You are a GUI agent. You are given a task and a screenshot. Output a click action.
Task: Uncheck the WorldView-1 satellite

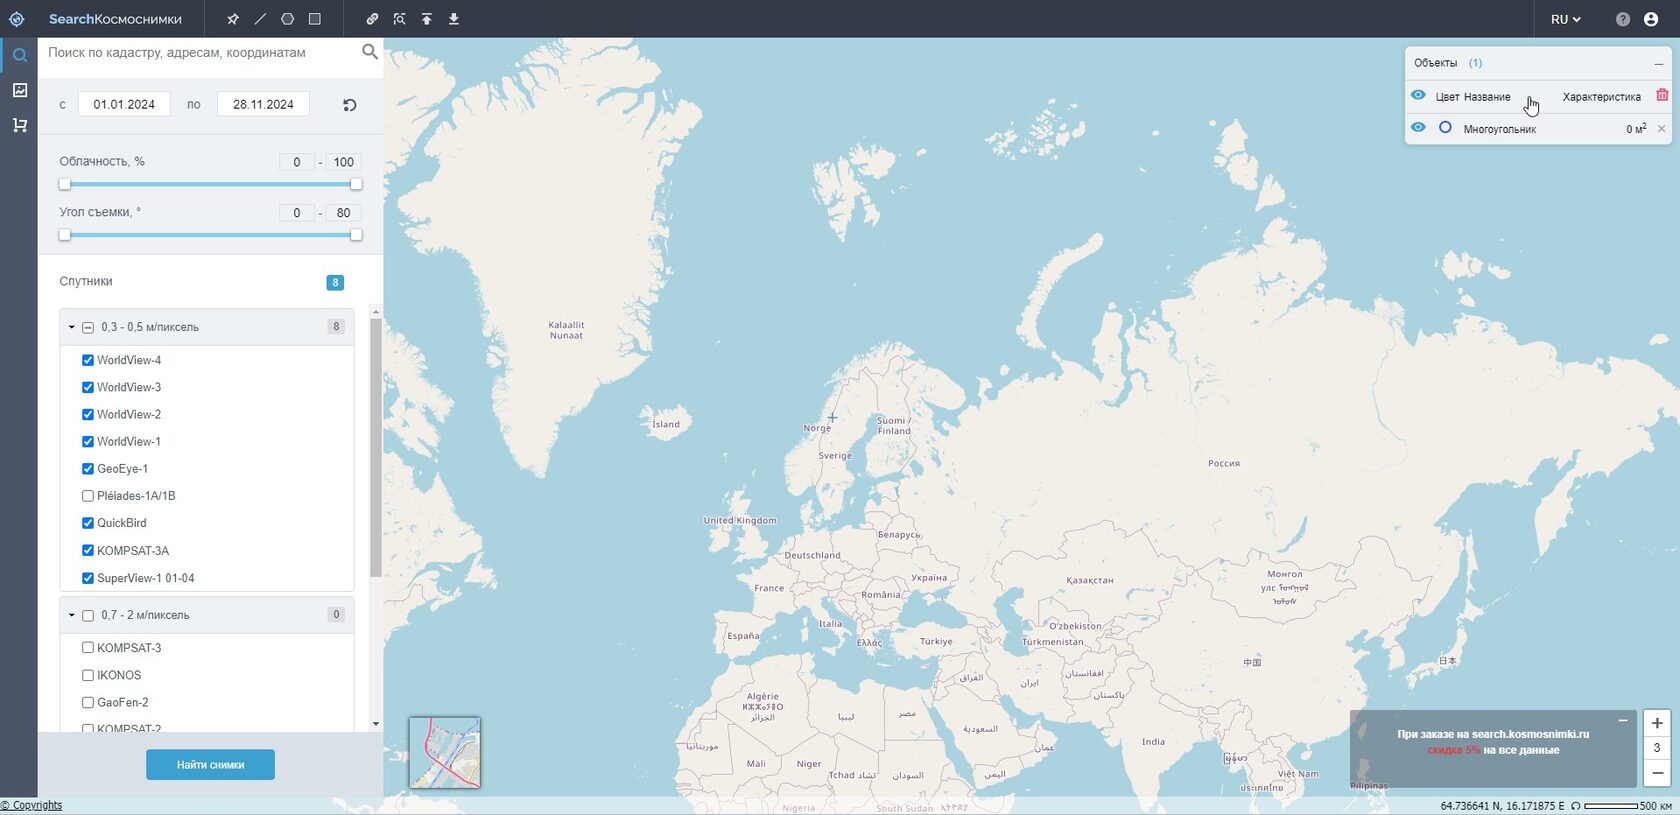(88, 441)
